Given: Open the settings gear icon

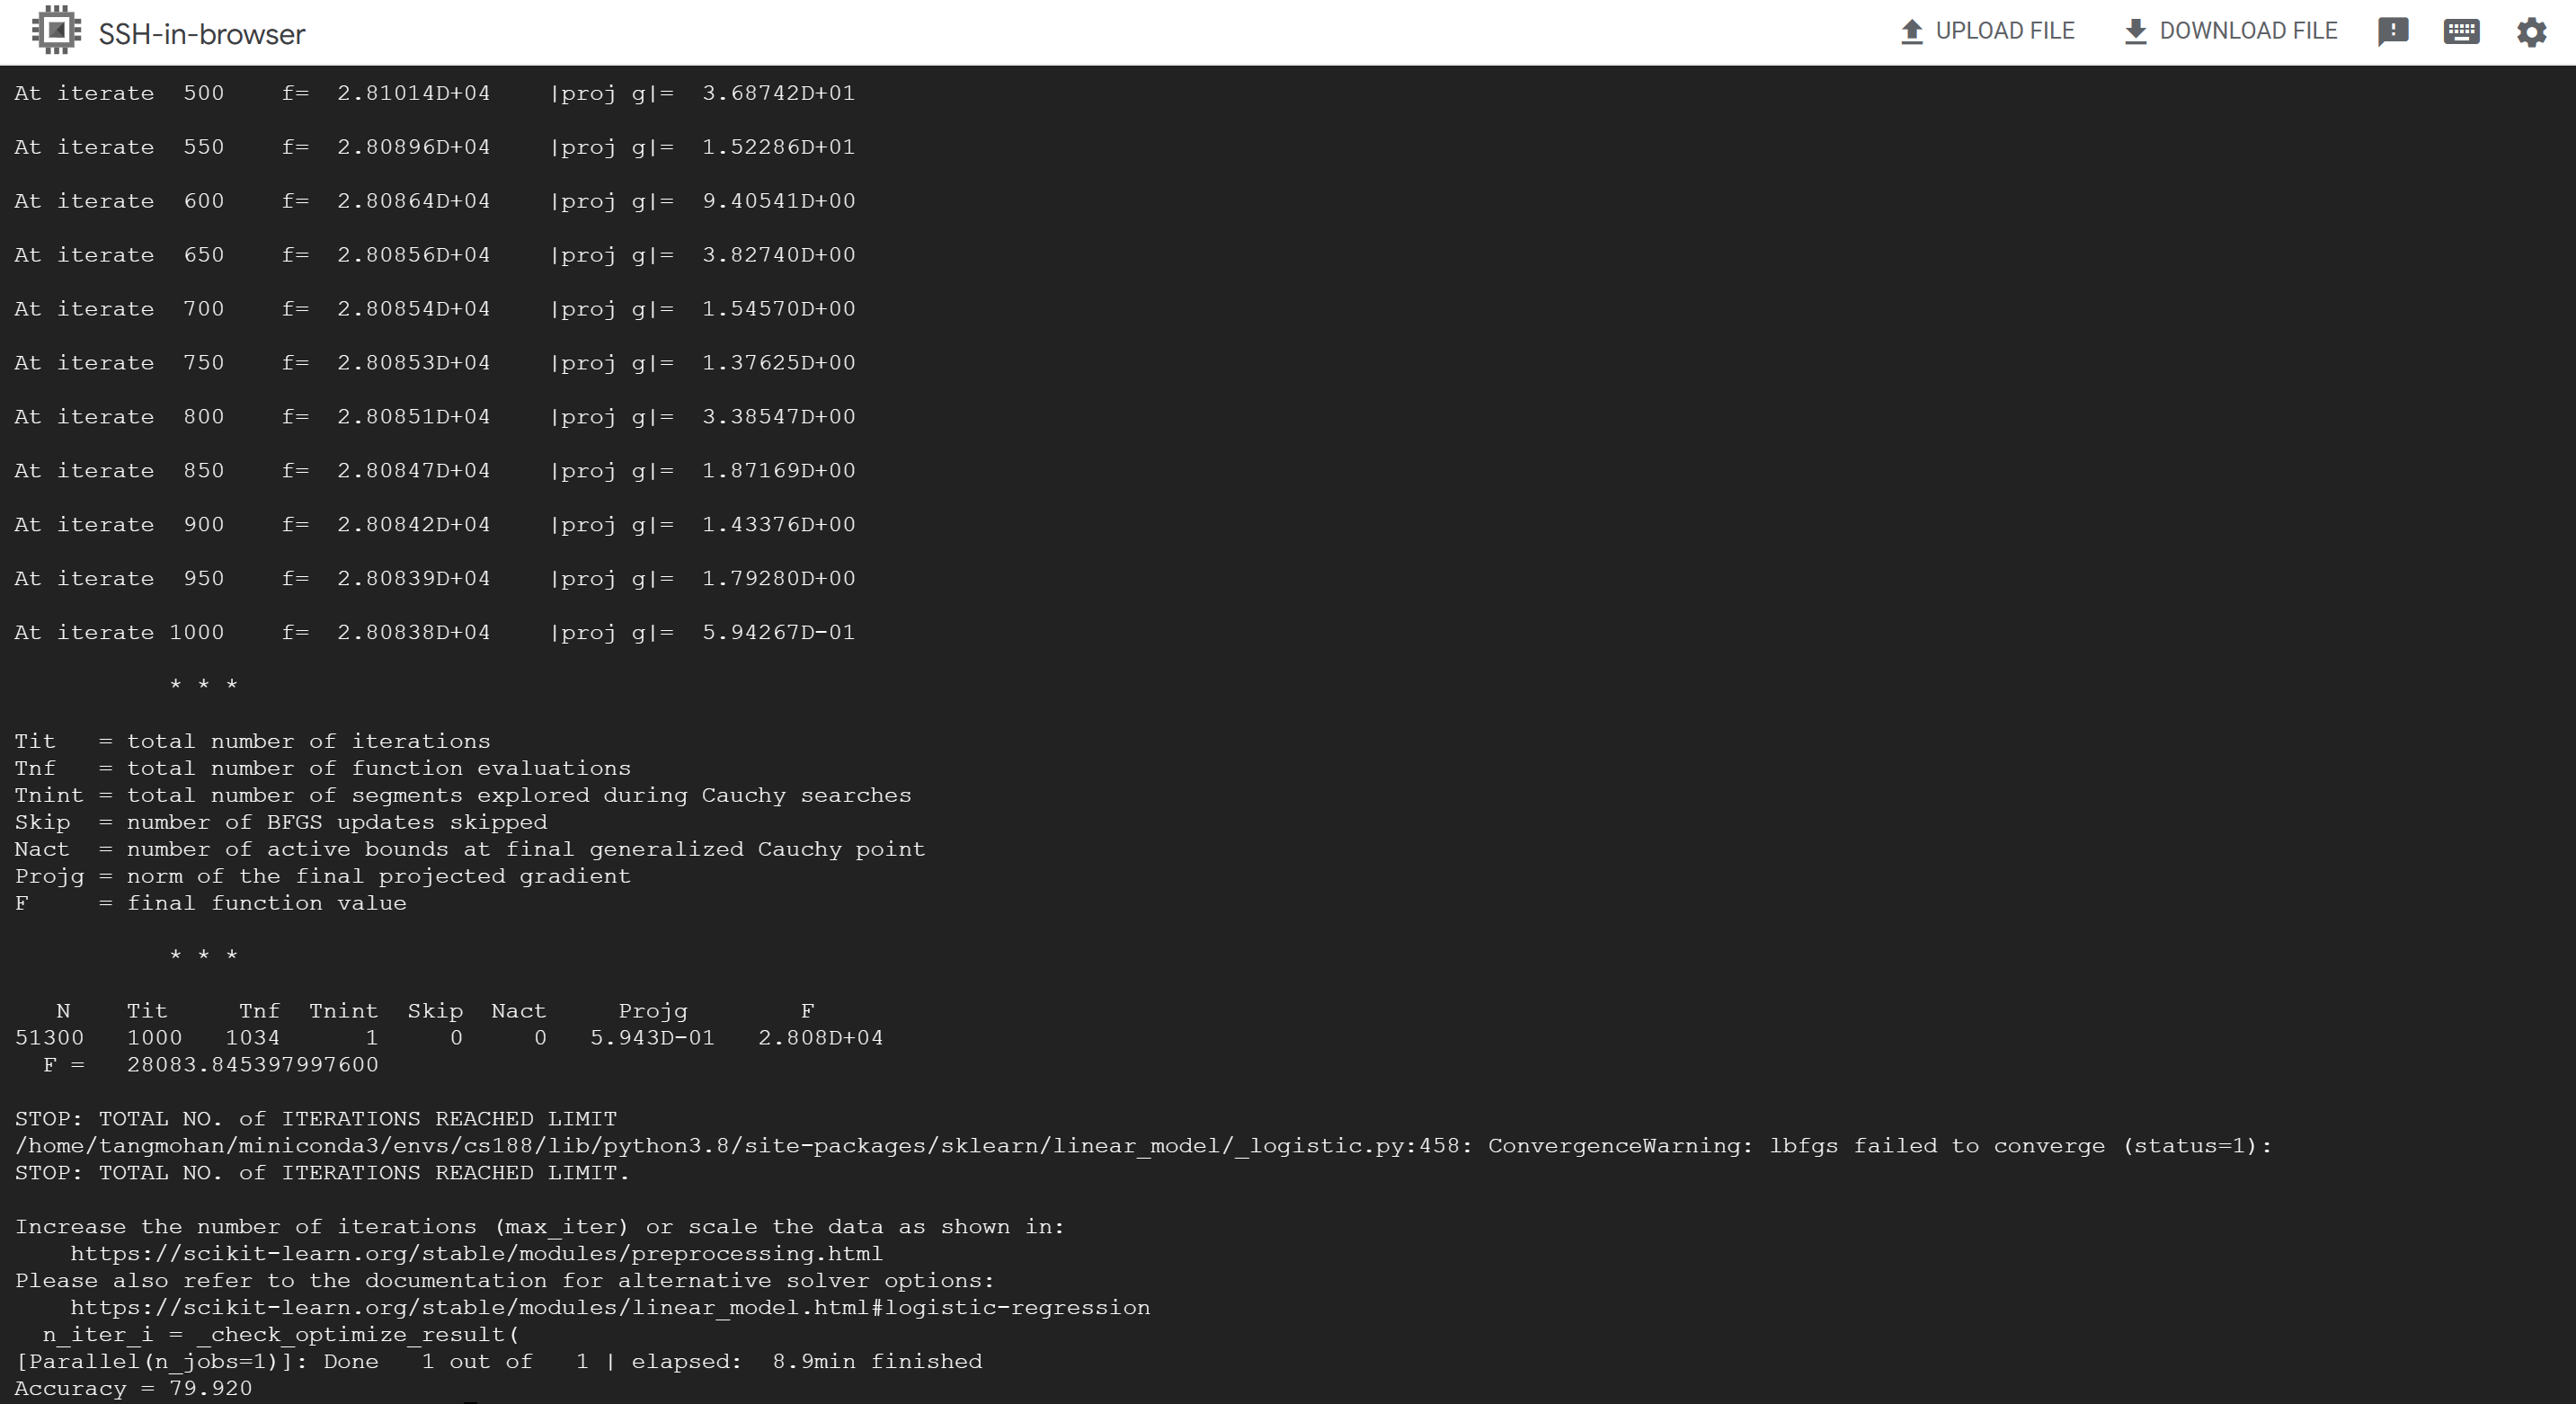Looking at the screenshot, I should (2531, 32).
